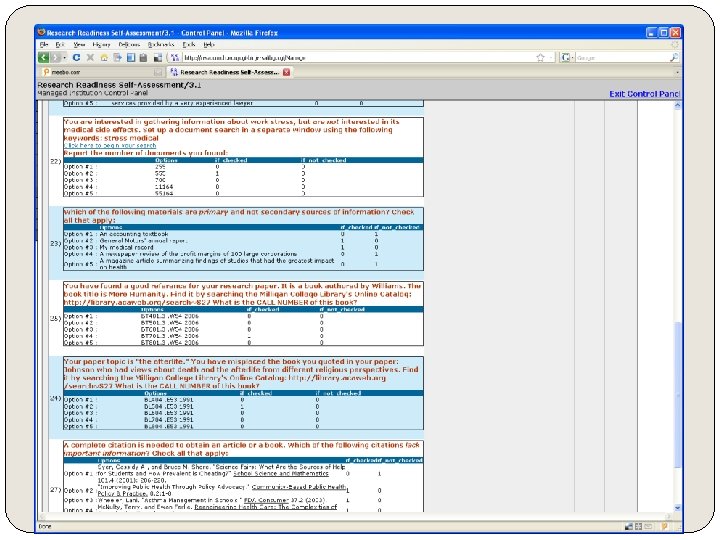
Task: Click the envelope mail icon in status bar
Action: 648,527
